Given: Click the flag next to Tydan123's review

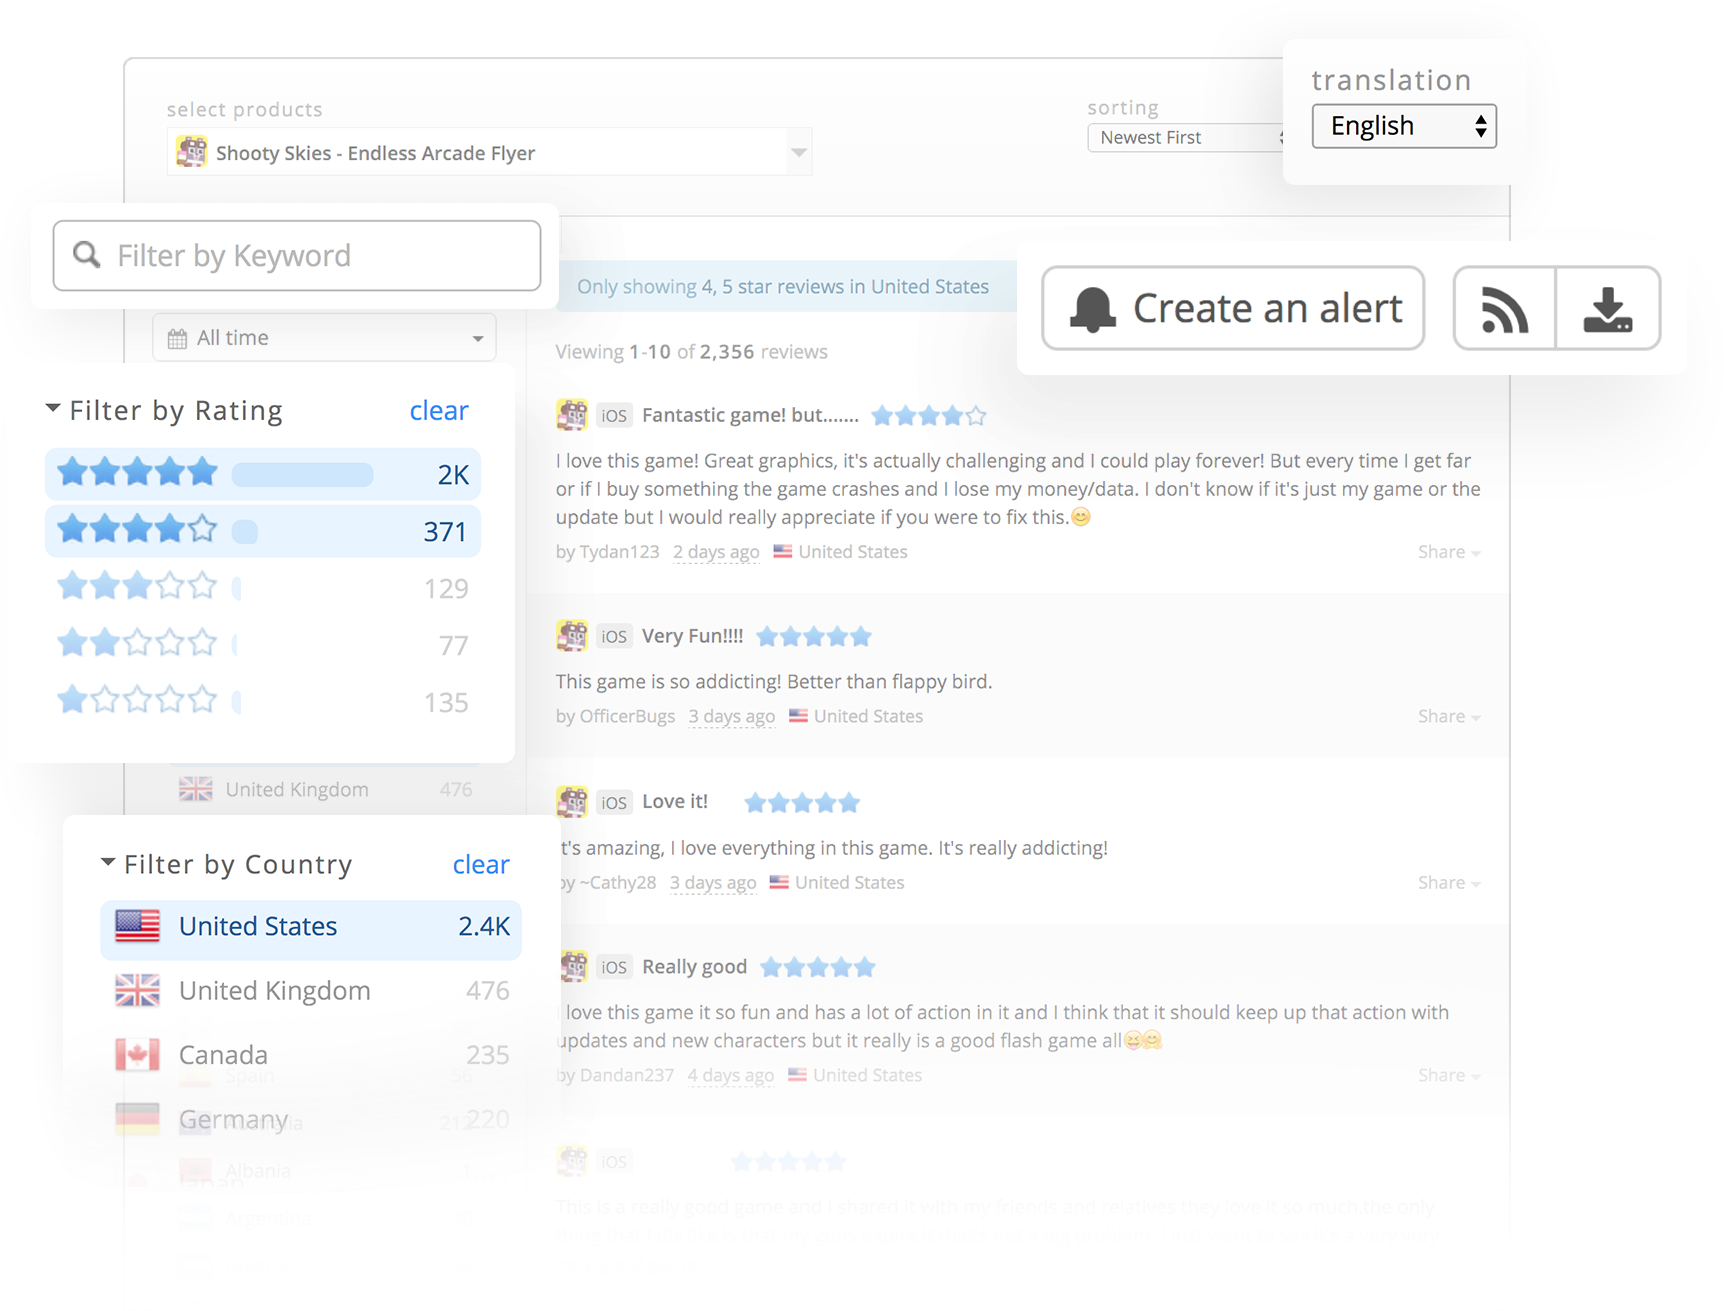Looking at the screenshot, I should coord(783,551).
